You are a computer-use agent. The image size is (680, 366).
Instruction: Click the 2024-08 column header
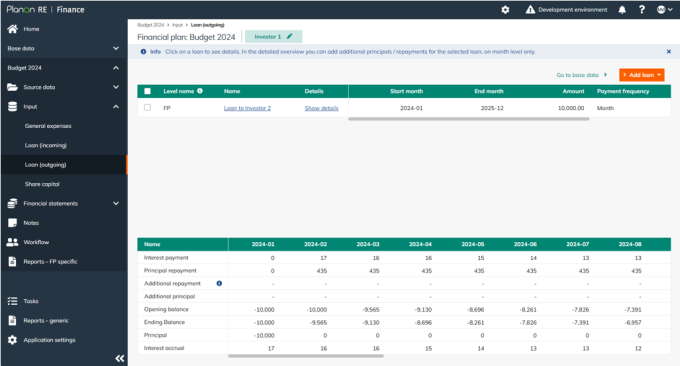click(630, 244)
